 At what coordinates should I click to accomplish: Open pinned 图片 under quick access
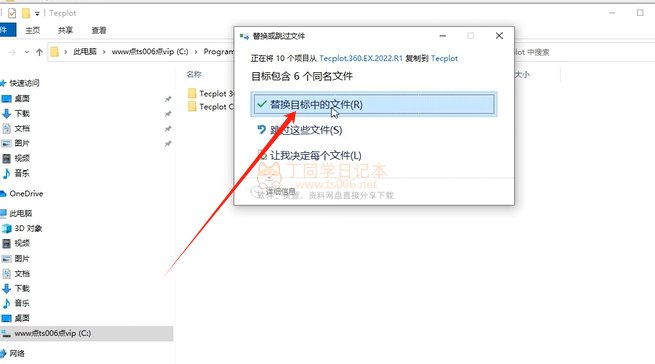[x=22, y=143]
